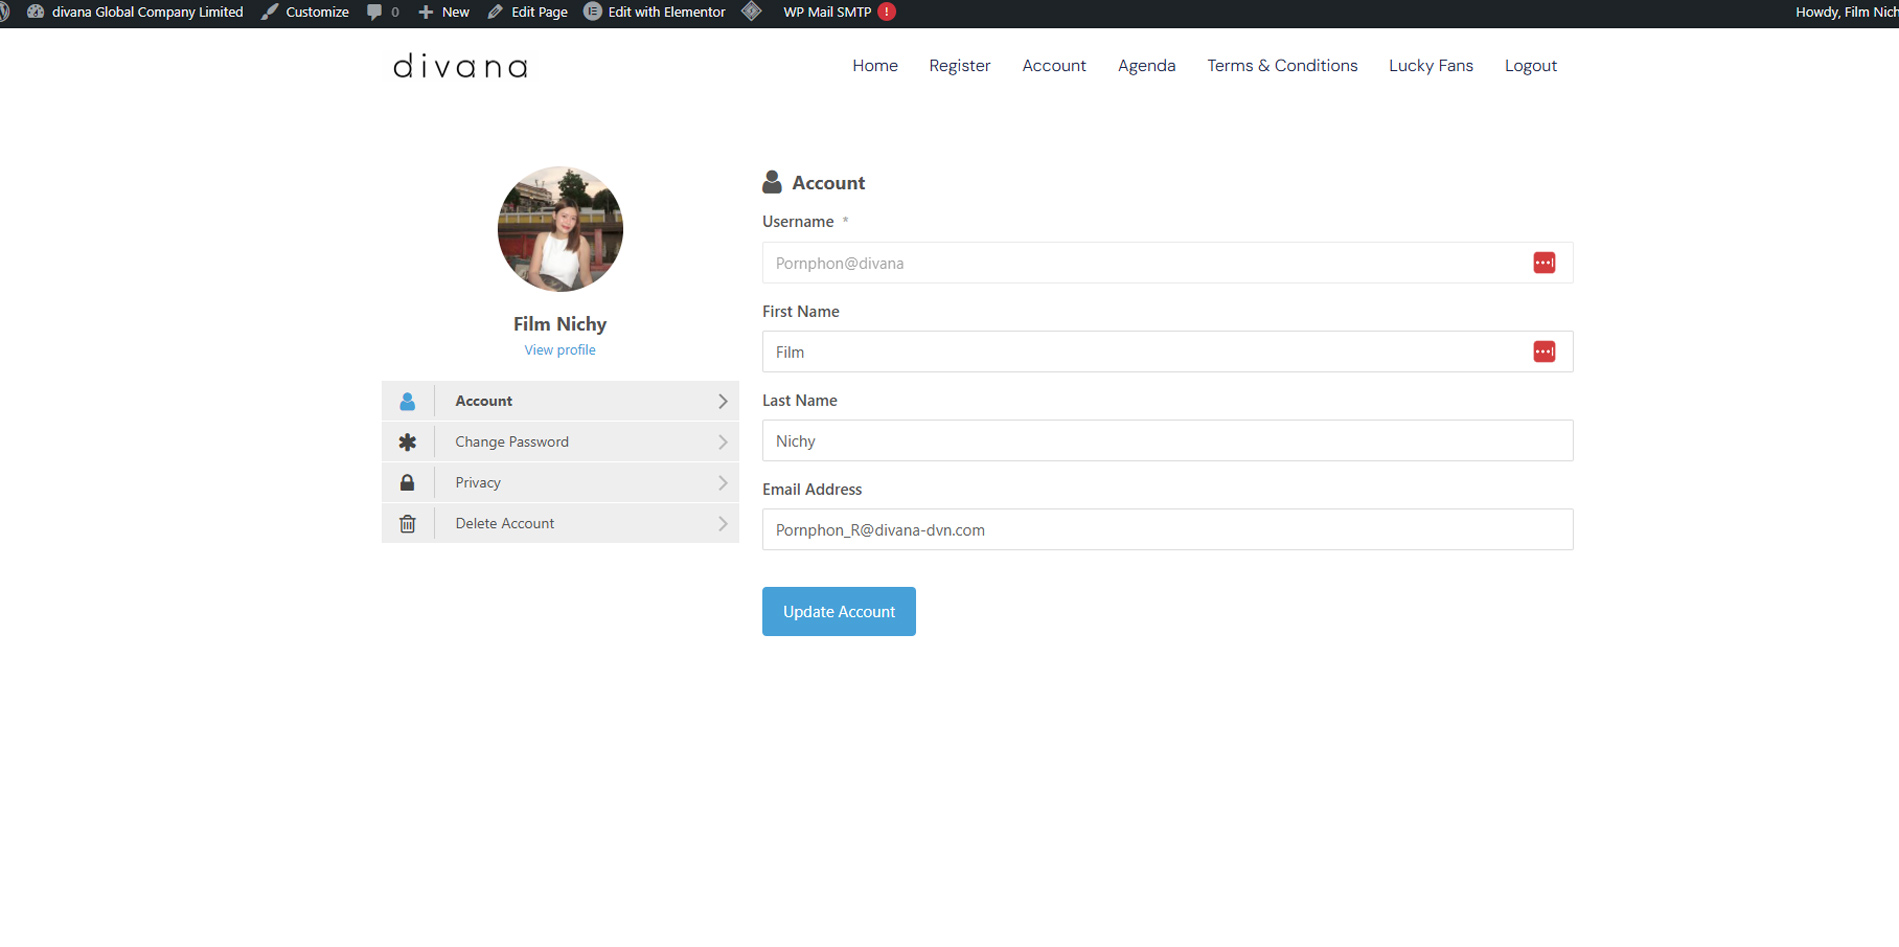Expand the Delete Account chevron arrow
The width and height of the screenshot is (1899, 947).
pos(722,524)
